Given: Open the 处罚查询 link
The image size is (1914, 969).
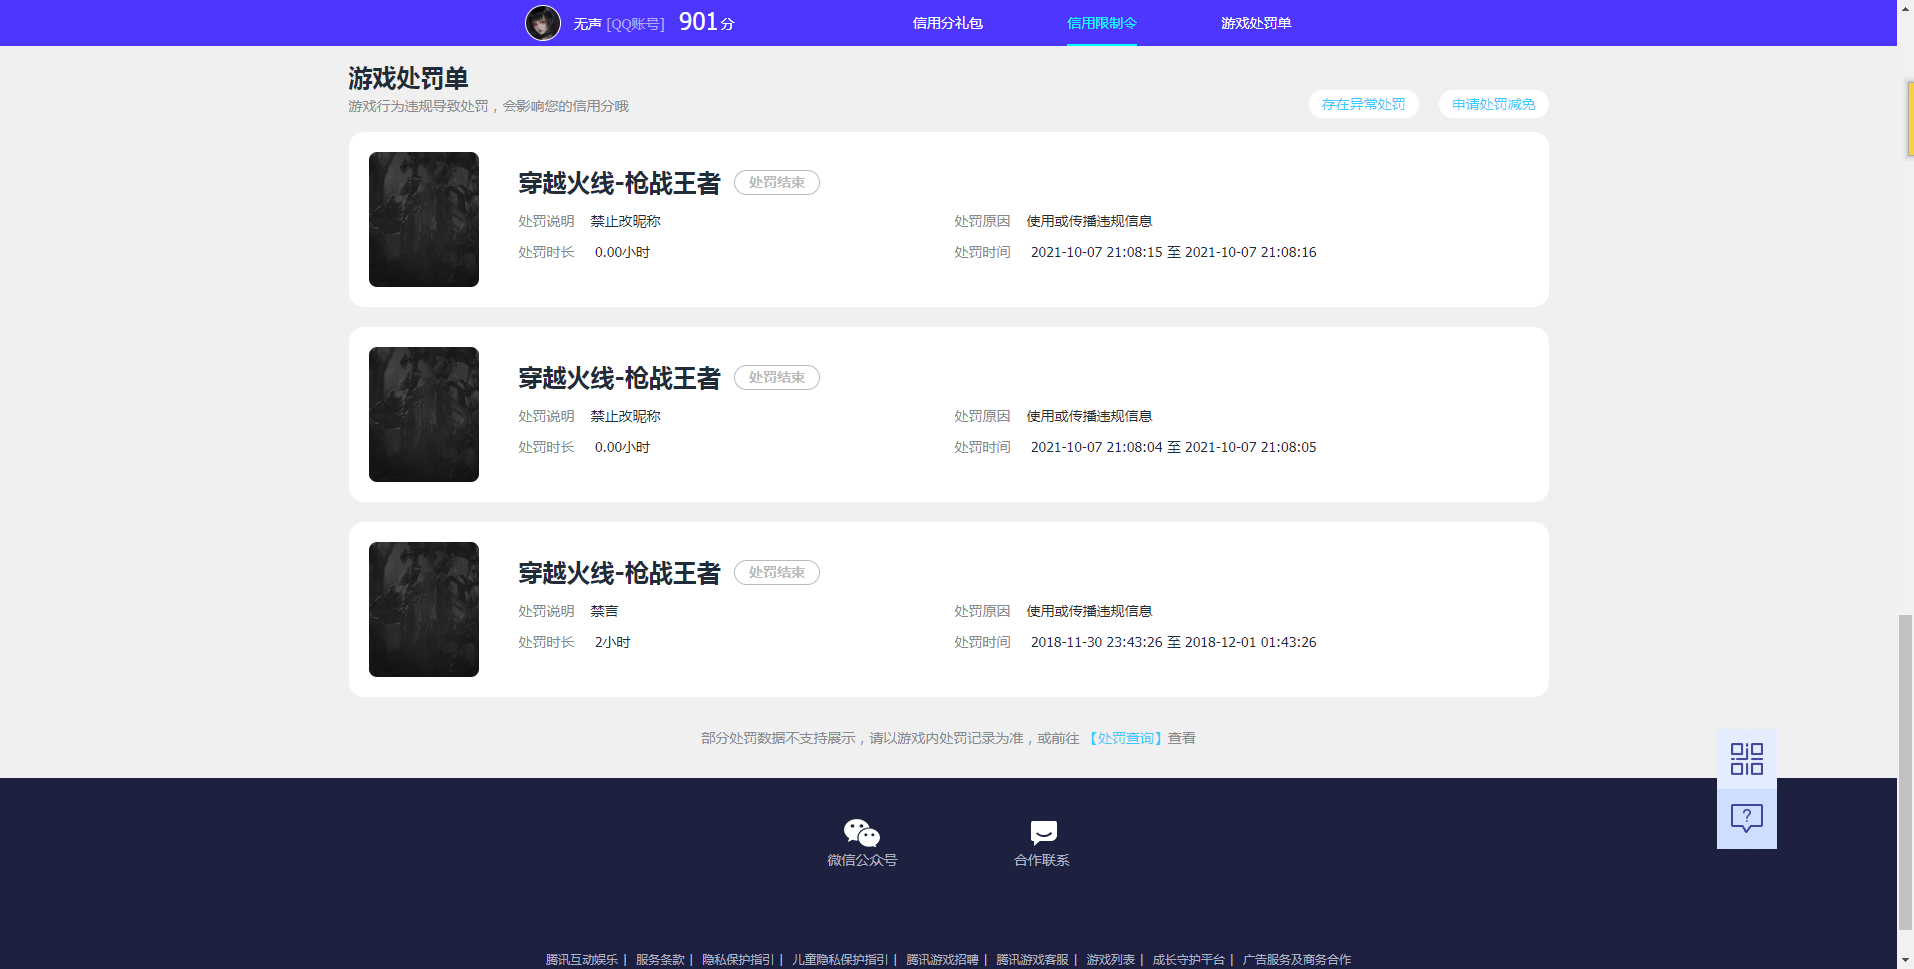Looking at the screenshot, I should (x=1125, y=738).
